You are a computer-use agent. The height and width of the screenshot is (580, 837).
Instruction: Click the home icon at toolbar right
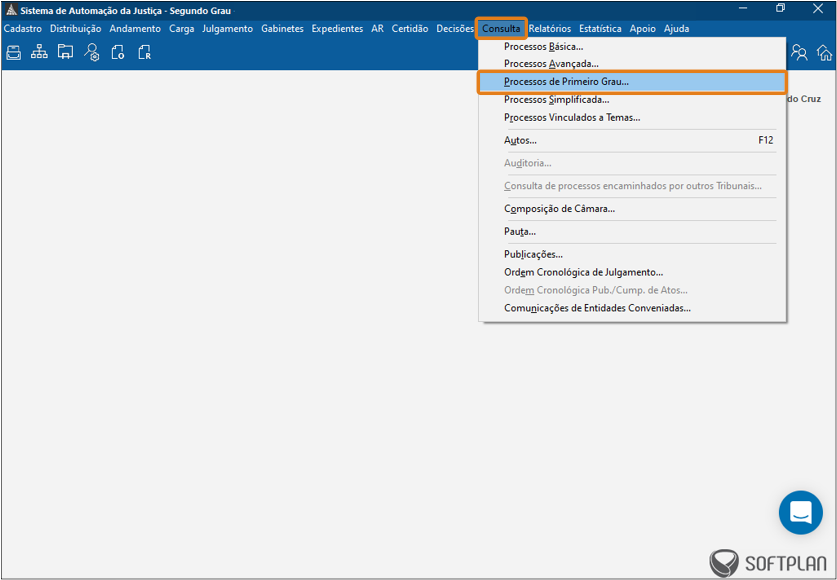(824, 53)
